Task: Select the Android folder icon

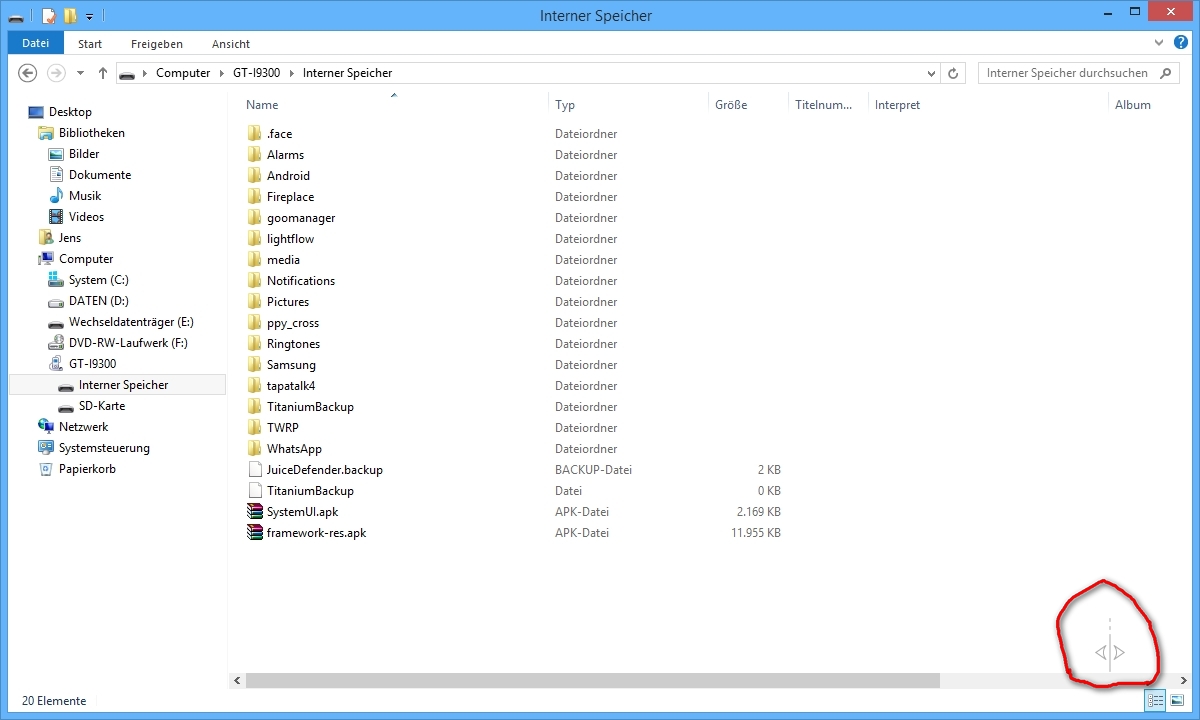Action: point(254,176)
